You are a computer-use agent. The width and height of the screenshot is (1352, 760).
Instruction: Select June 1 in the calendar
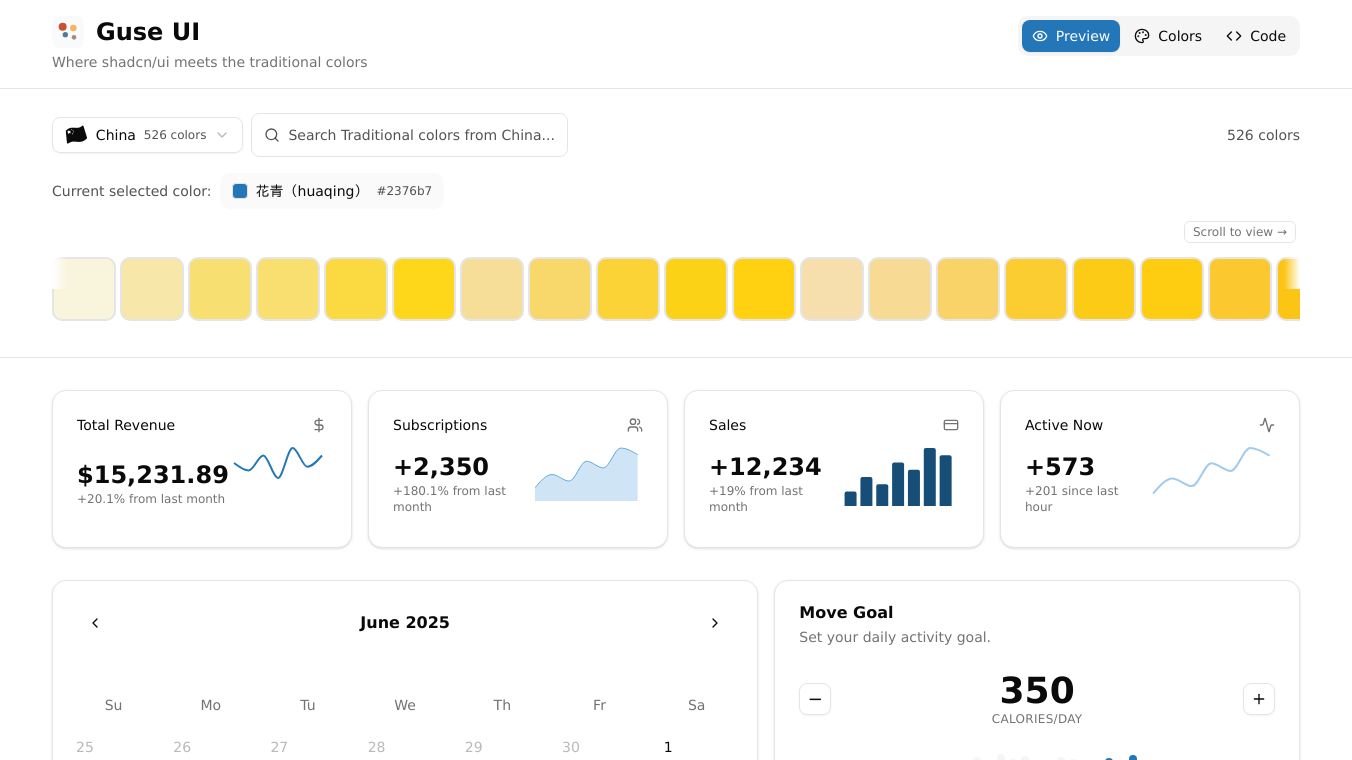[x=668, y=747]
